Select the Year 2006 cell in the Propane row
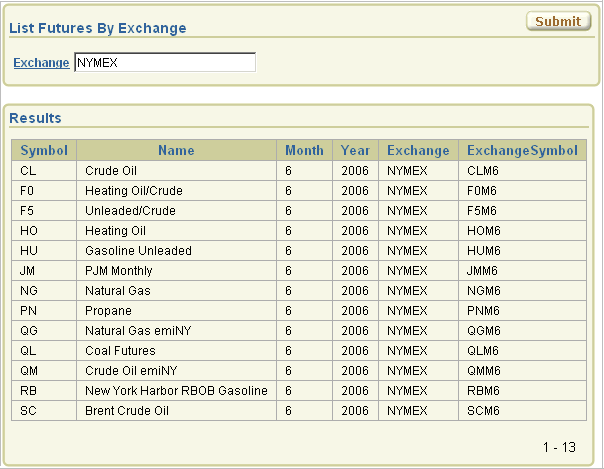This screenshot has height=469, width=604. click(x=355, y=311)
